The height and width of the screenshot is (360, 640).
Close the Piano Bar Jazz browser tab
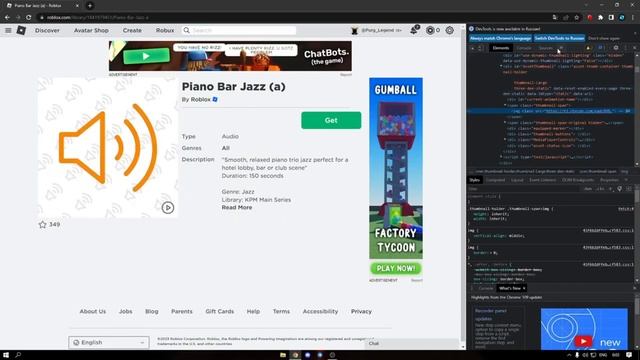pos(78,6)
